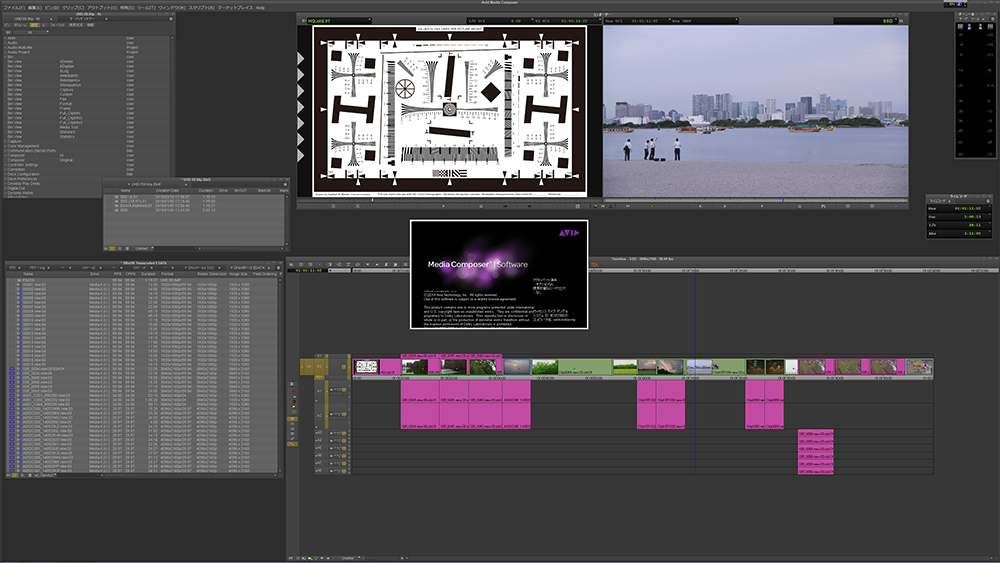This screenshot has width=1000, height=563.
Task: Switch to the フォーマット tab in Project window
Action: click(57, 25)
